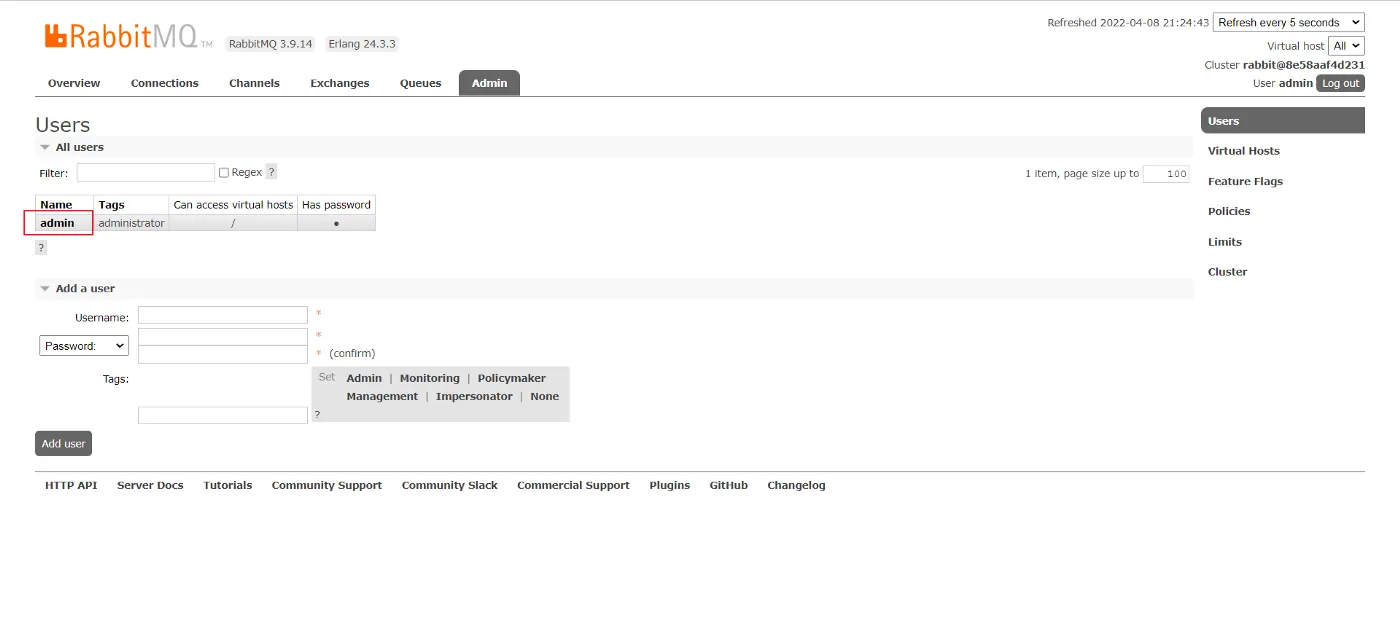Click the cluster name rabbit@8e58aaf4d231
The image size is (1400, 644).
point(1304,65)
